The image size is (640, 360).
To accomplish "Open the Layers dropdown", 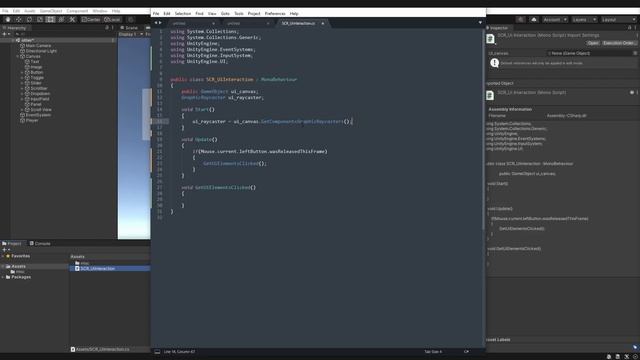I will click(x=584, y=19).
